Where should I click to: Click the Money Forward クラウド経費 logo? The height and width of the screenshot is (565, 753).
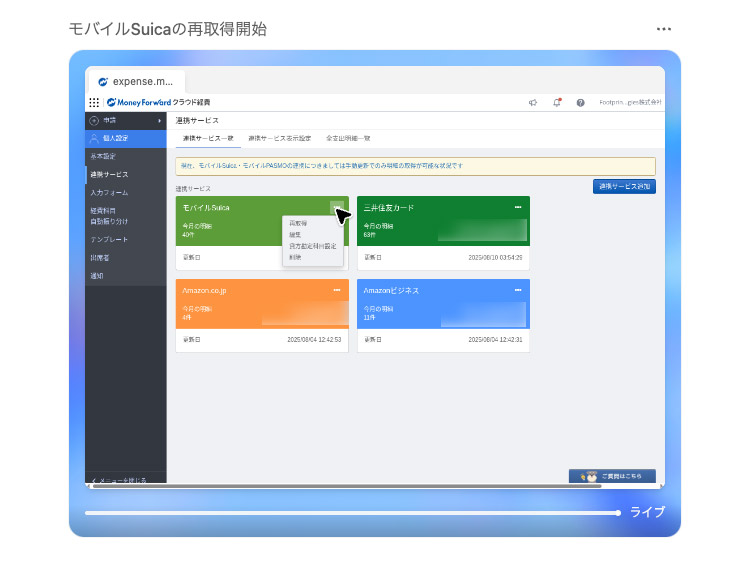(158, 102)
